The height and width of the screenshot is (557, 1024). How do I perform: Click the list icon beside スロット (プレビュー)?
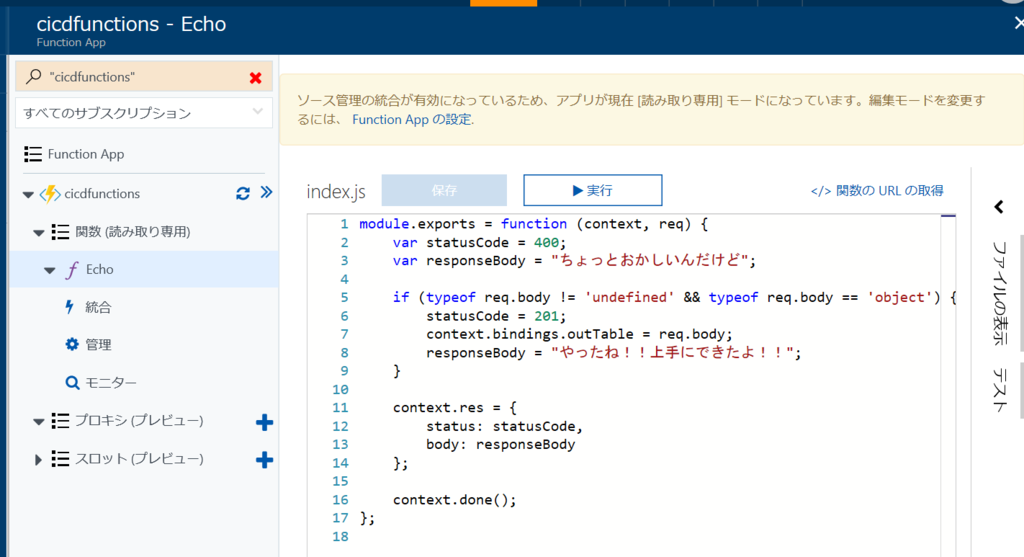click(60, 459)
